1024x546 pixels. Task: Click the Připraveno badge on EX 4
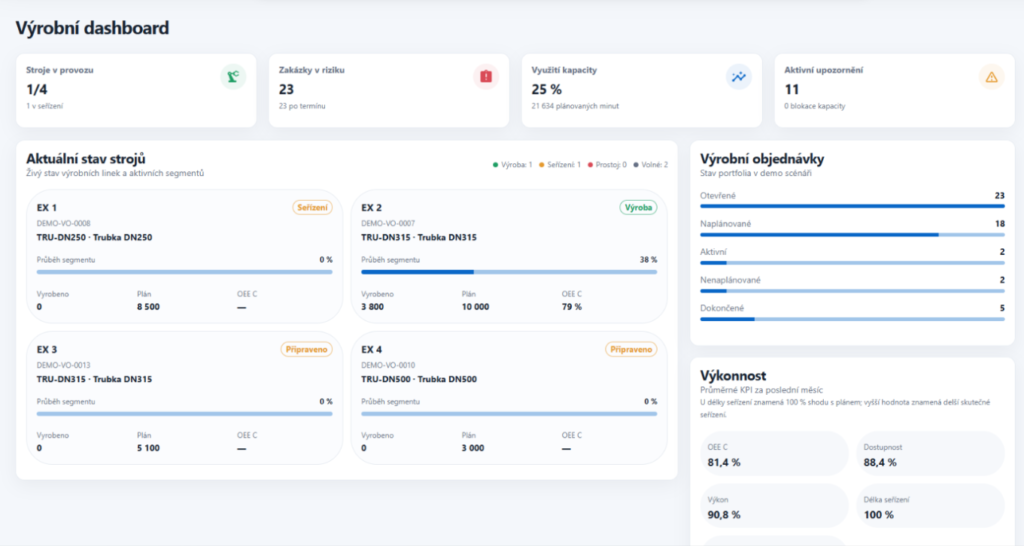click(631, 349)
